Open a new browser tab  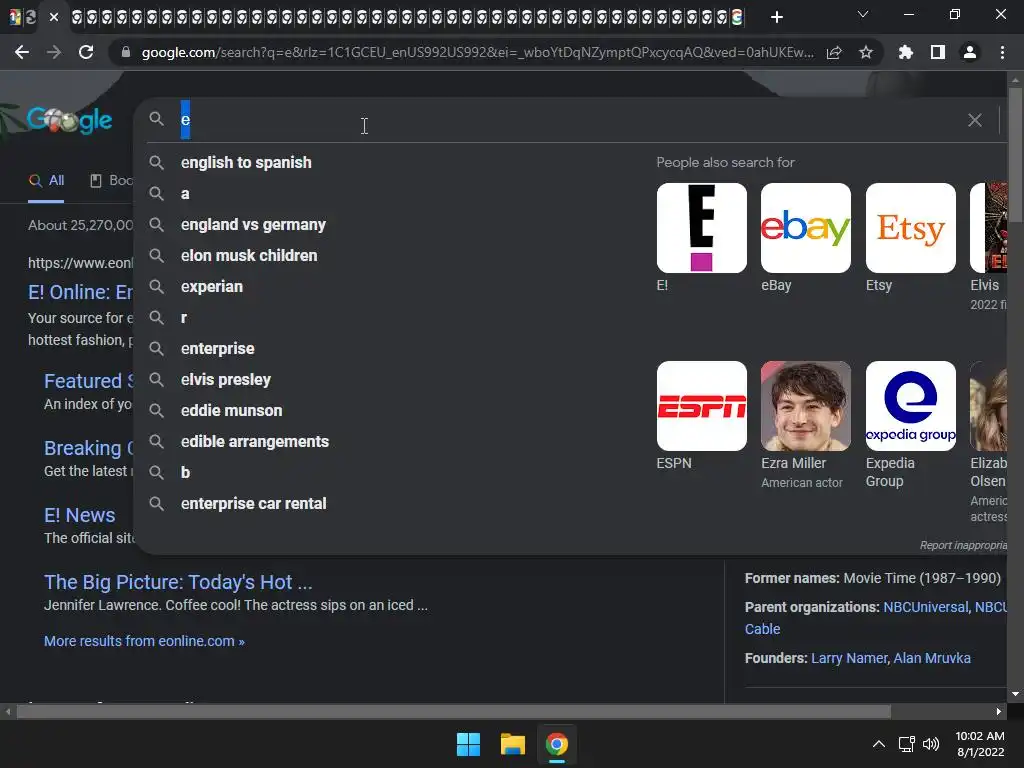pyautogui.click(x=776, y=17)
